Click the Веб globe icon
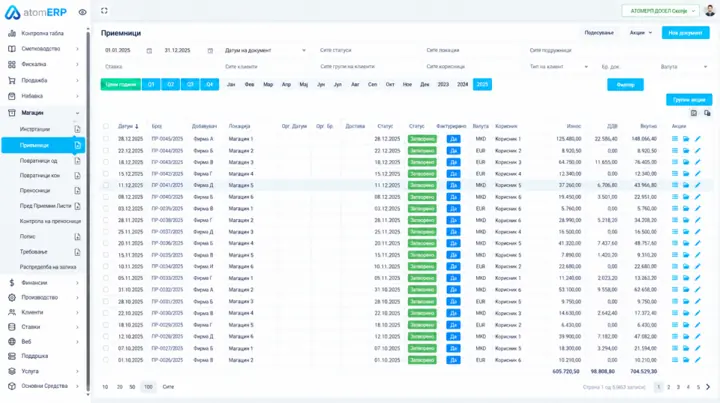The height and width of the screenshot is (403, 720). pyautogui.click(x=12, y=341)
